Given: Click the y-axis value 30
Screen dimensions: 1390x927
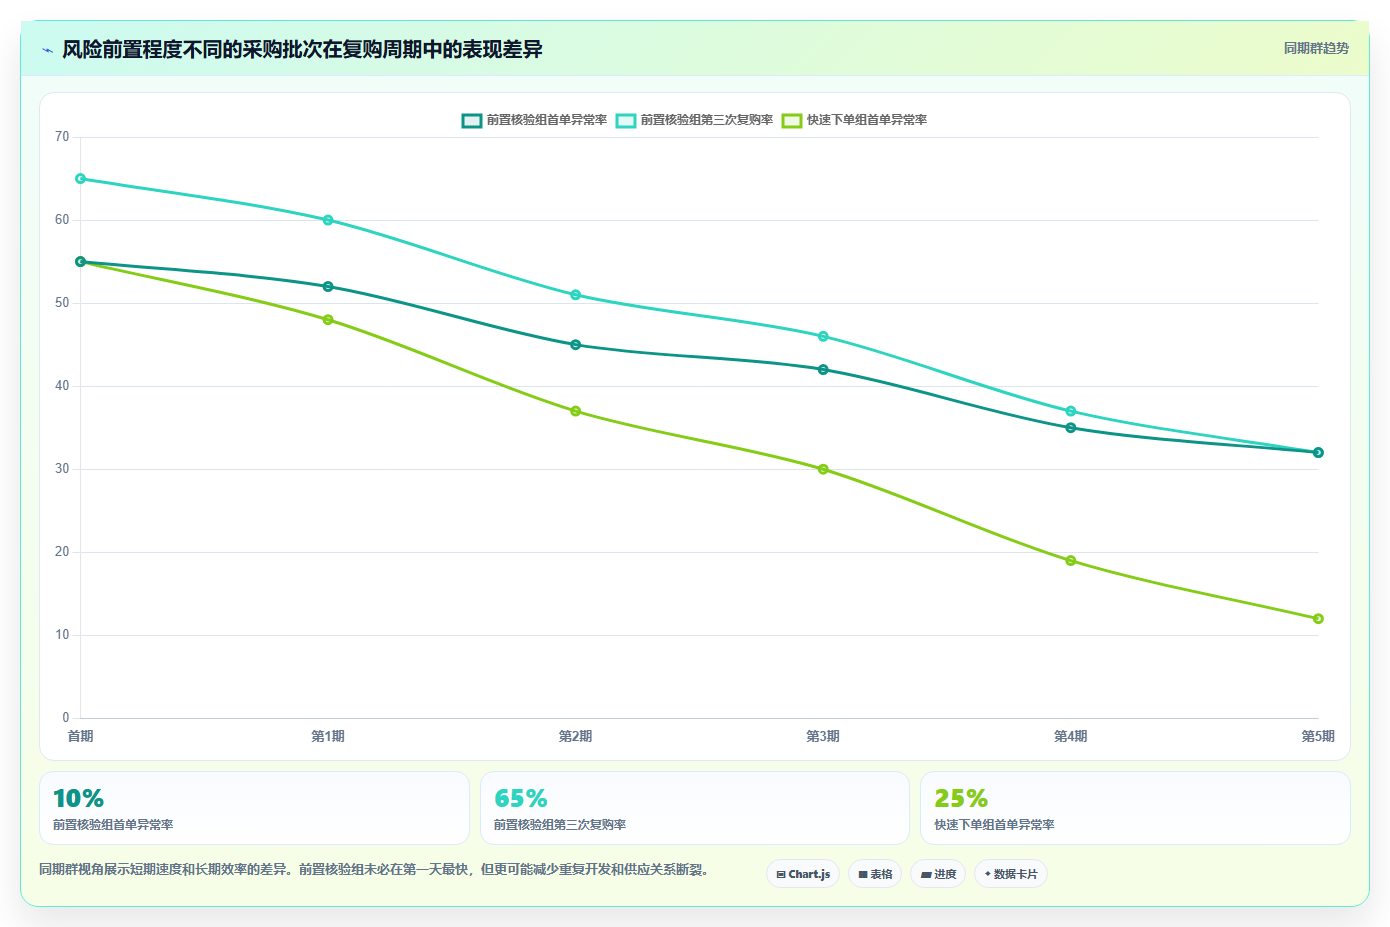Looking at the screenshot, I should click(62, 469).
